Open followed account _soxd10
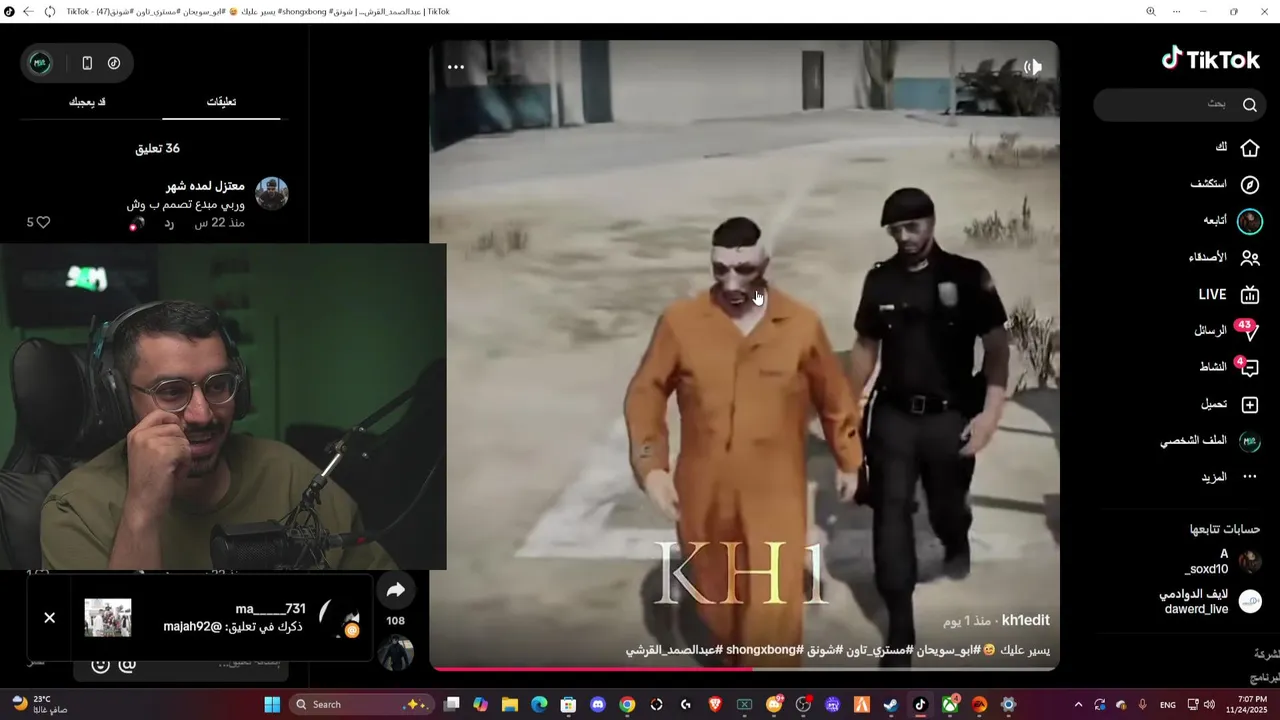Image resolution: width=1280 pixels, height=720 pixels. click(1223, 562)
